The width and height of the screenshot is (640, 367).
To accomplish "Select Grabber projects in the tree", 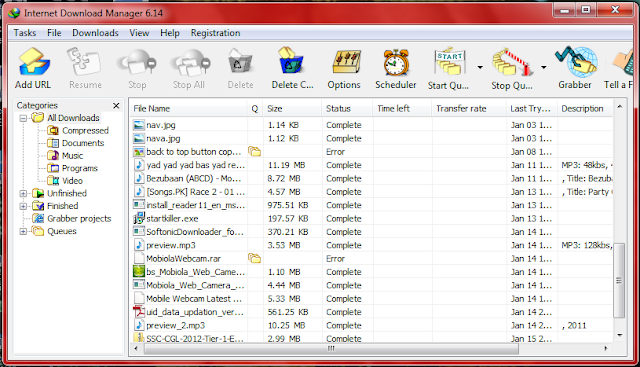I will (x=72, y=219).
